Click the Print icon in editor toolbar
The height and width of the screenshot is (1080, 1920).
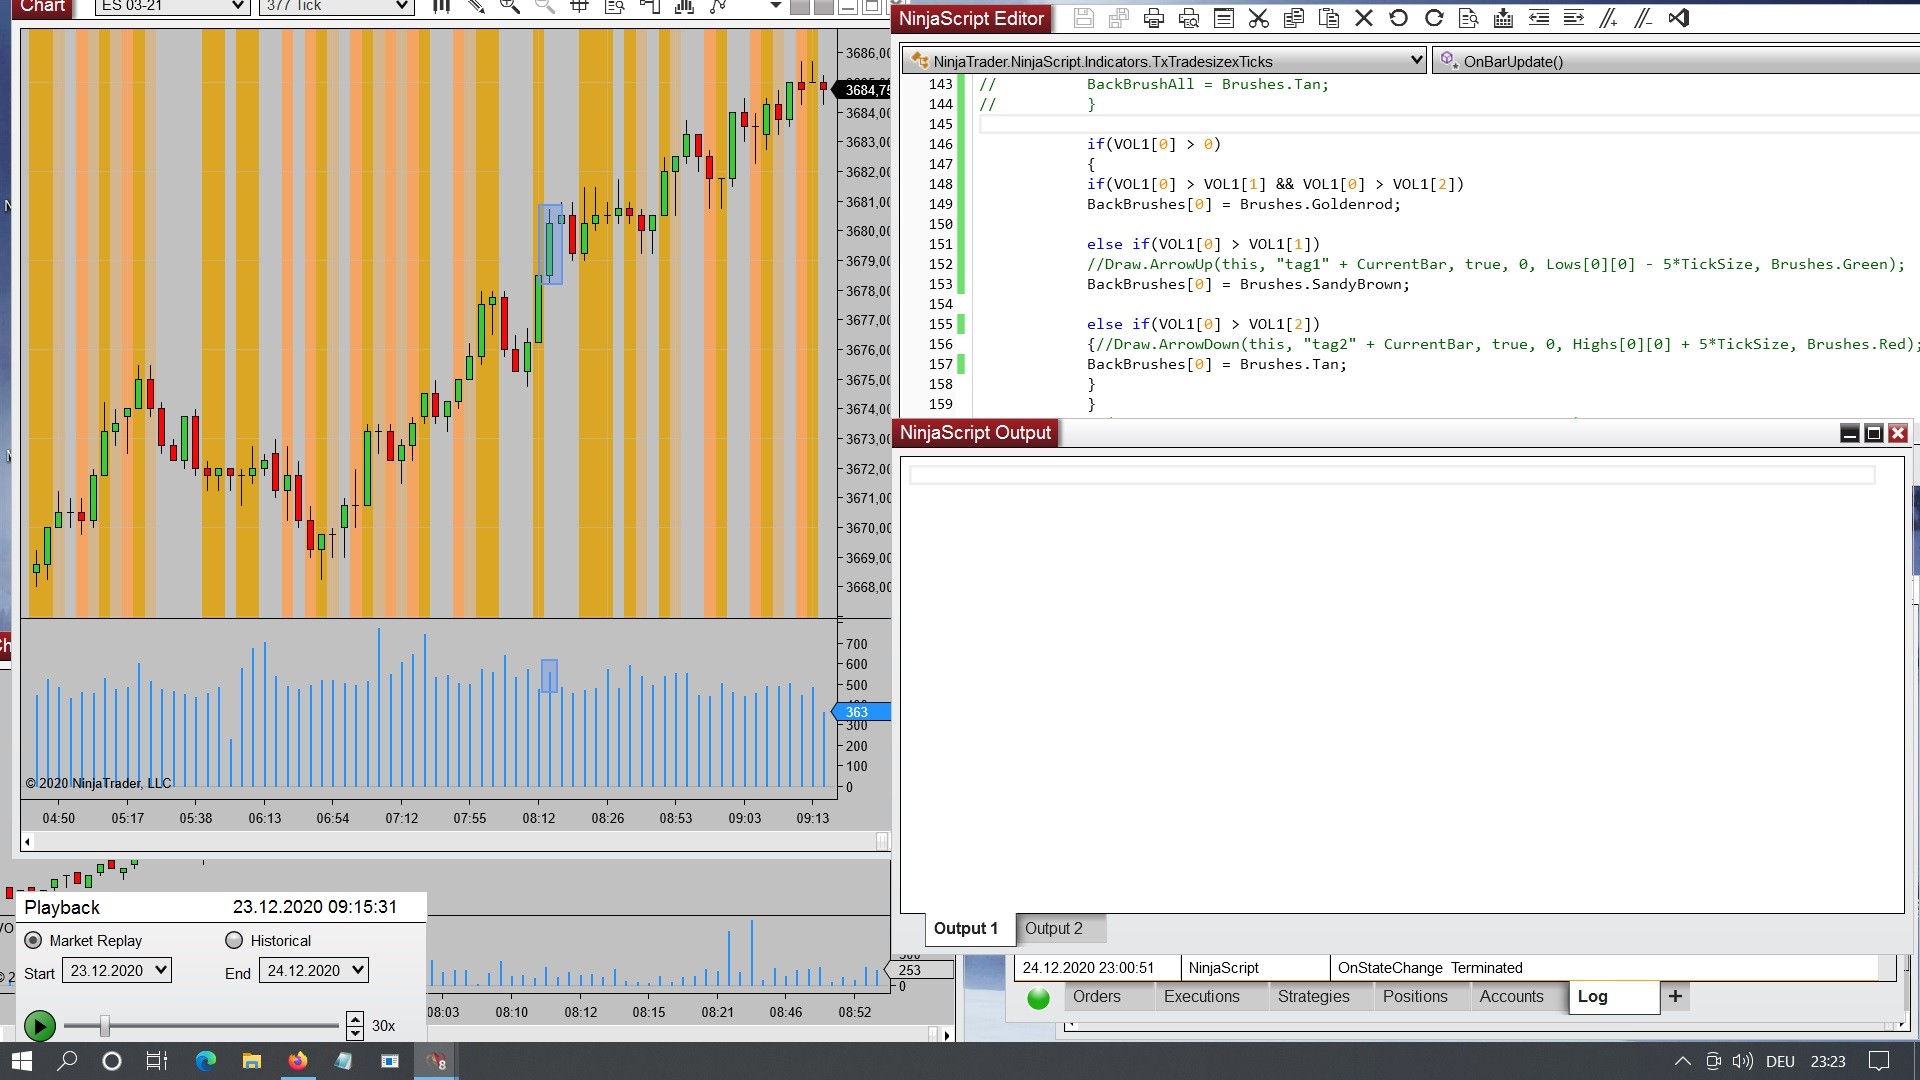pyautogui.click(x=1154, y=18)
